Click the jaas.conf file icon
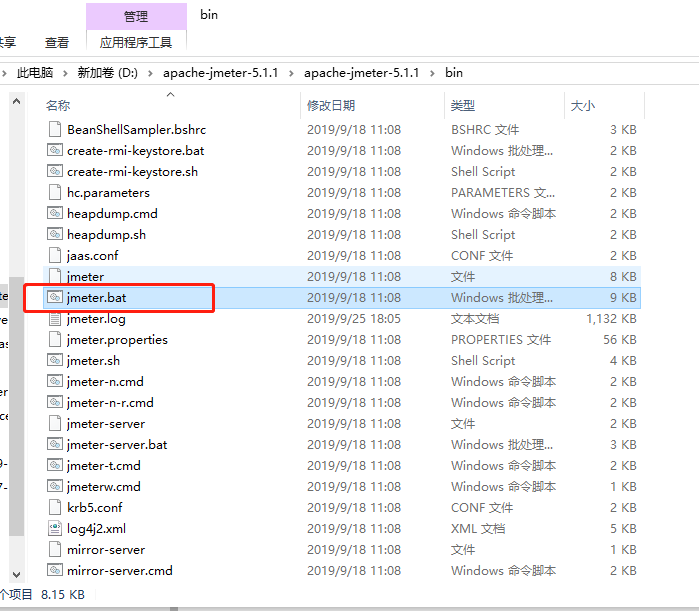This screenshot has height=611, width=699. [x=55, y=255]
